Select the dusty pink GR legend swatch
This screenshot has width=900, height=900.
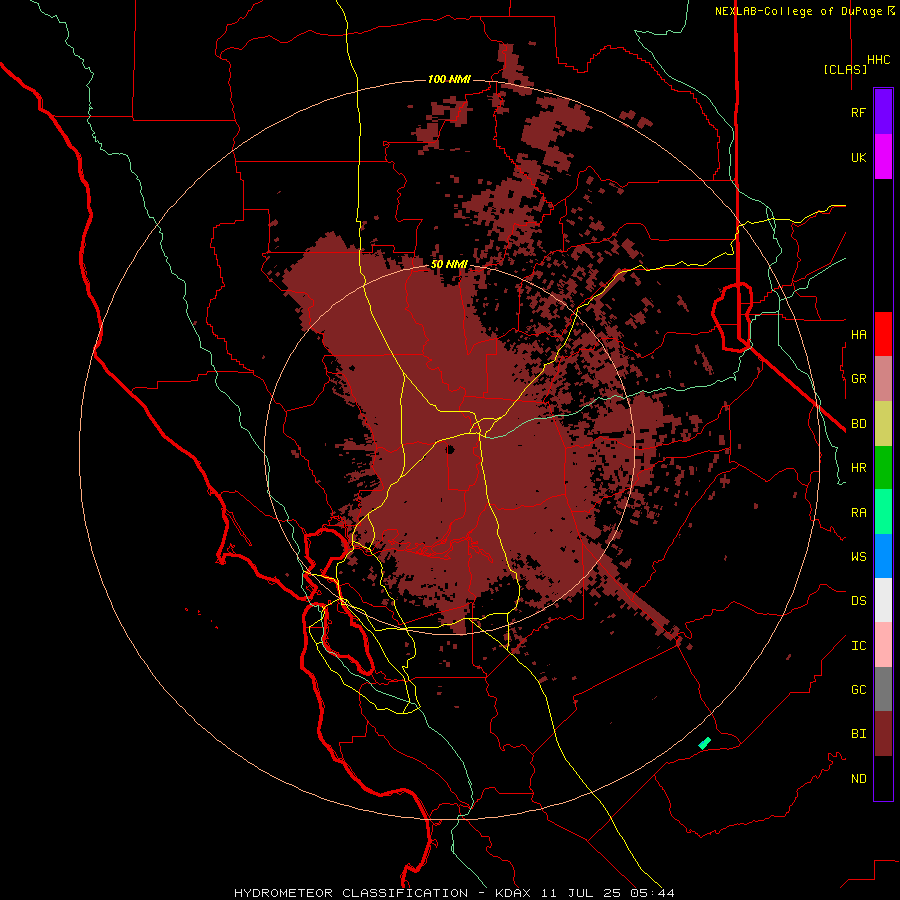pos(883,379)
